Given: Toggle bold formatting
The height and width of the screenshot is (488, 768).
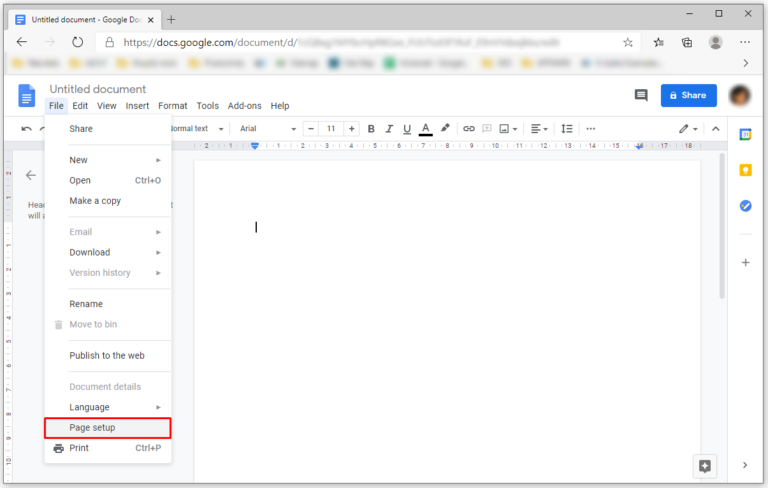Looking at the screenshot, I should click(371, 129).
